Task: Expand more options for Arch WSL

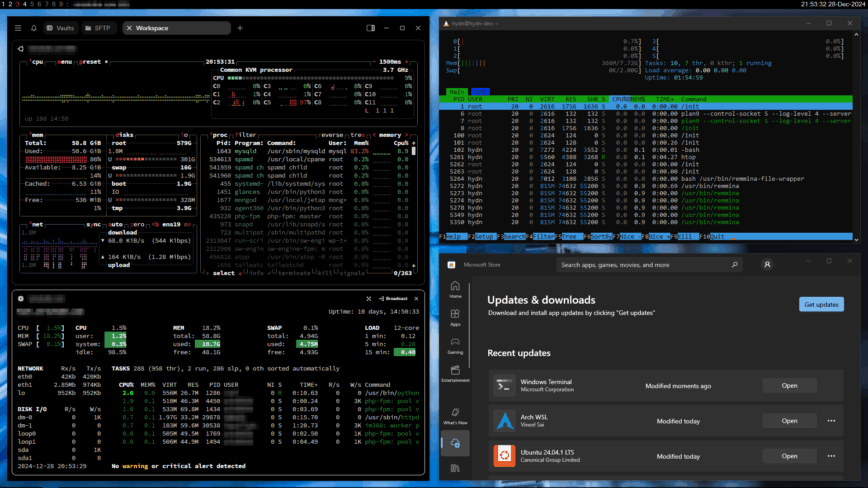Action: [830, 421]
